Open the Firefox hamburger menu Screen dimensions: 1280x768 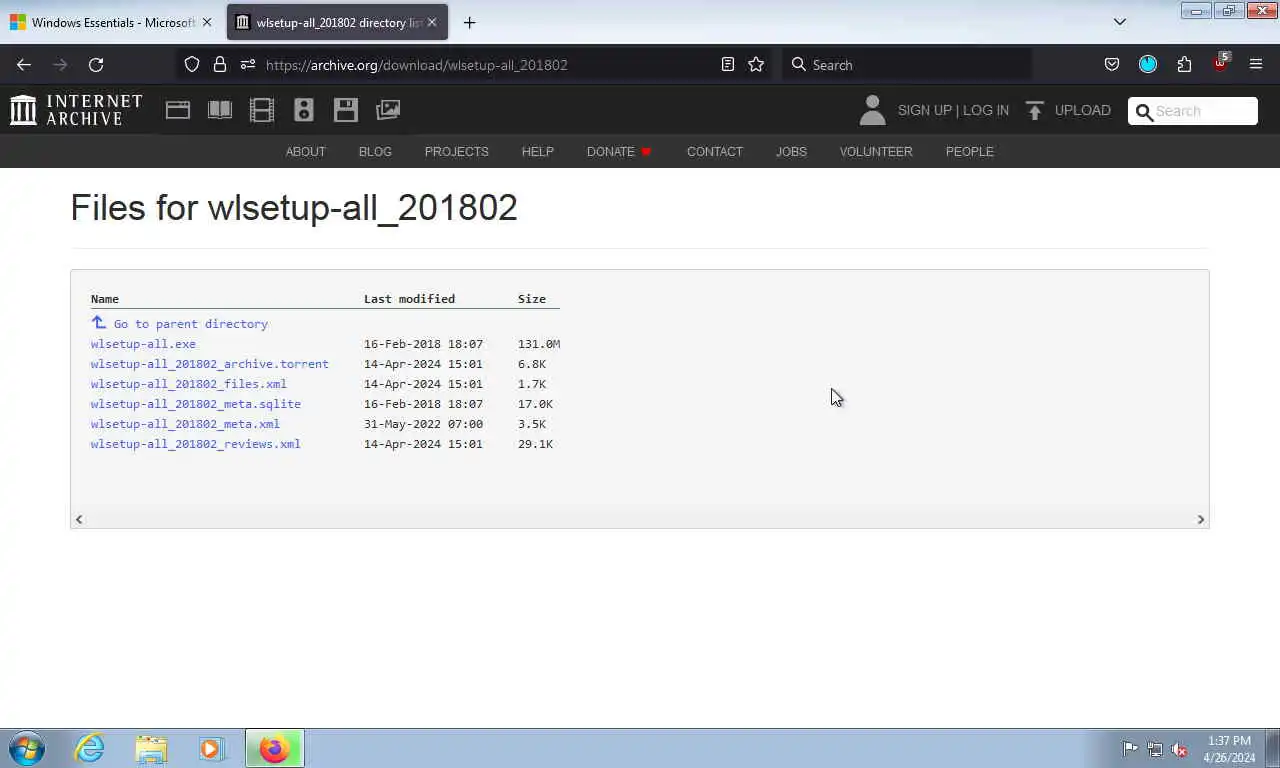[1256, 65]
